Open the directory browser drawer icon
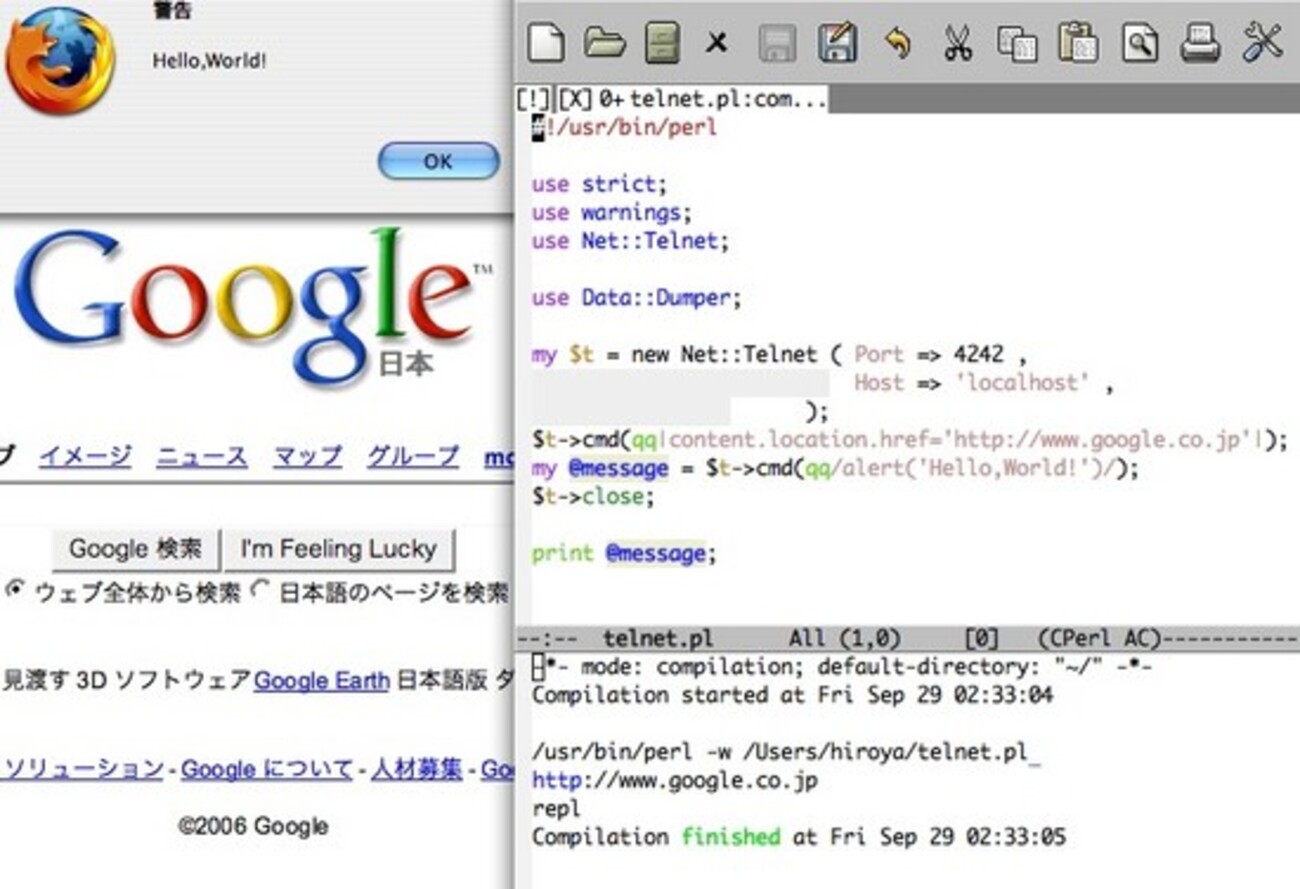Screen dimensions: 1300x889 pos(662,43)
